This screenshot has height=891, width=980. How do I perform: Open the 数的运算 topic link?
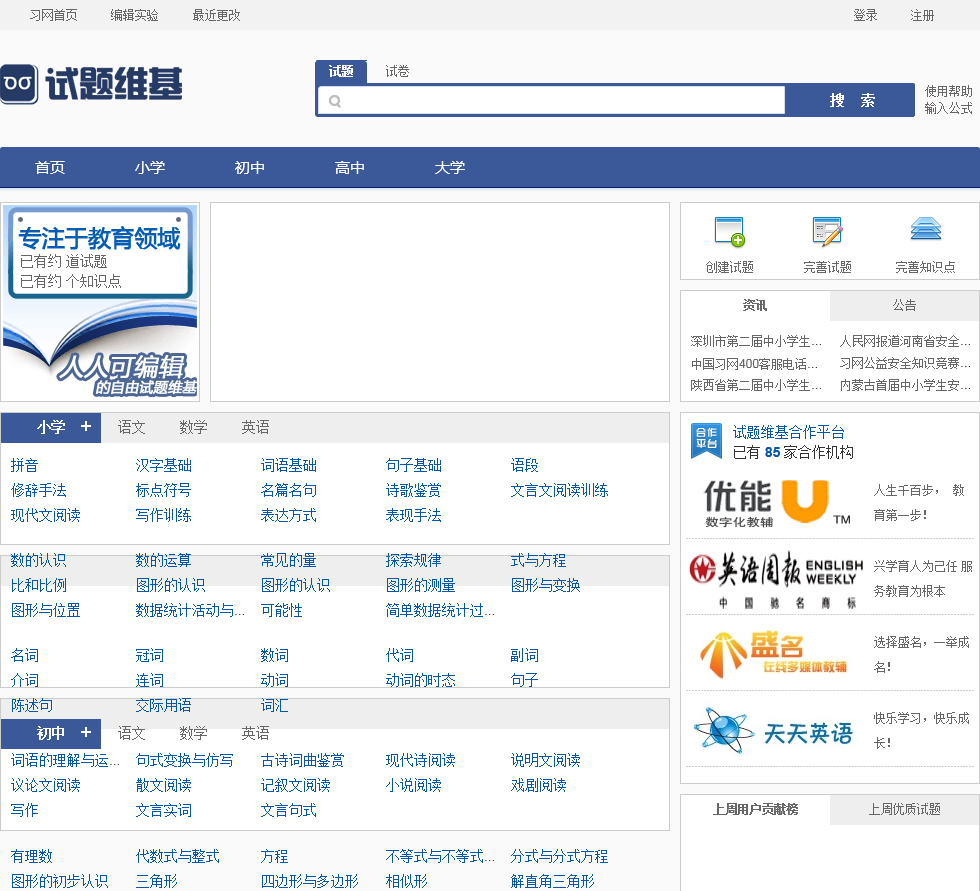pyautogui.click(x=164, y=560)
